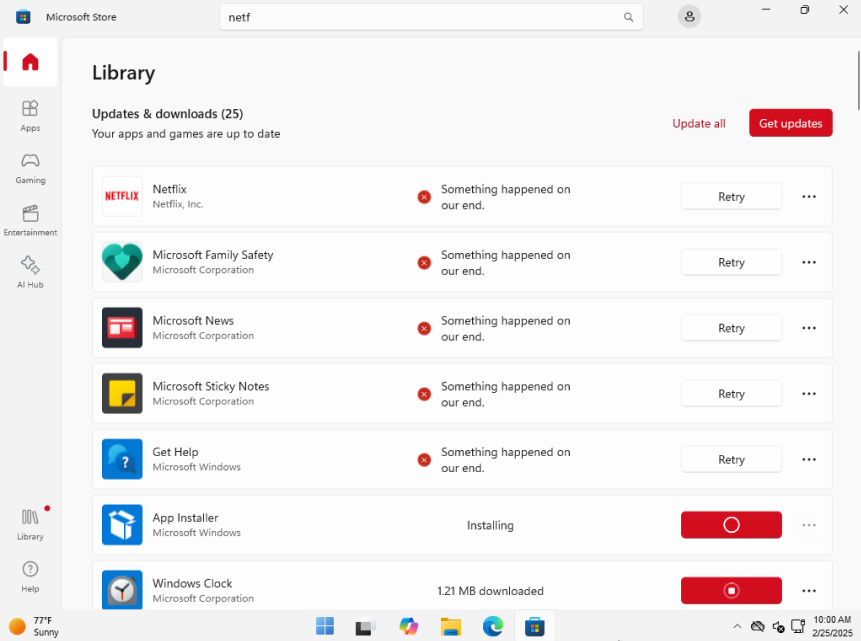The height and width of the screenshot is (641, 861).
Task: Open File Explorer from the taskbar
Action: click(451, 626)
